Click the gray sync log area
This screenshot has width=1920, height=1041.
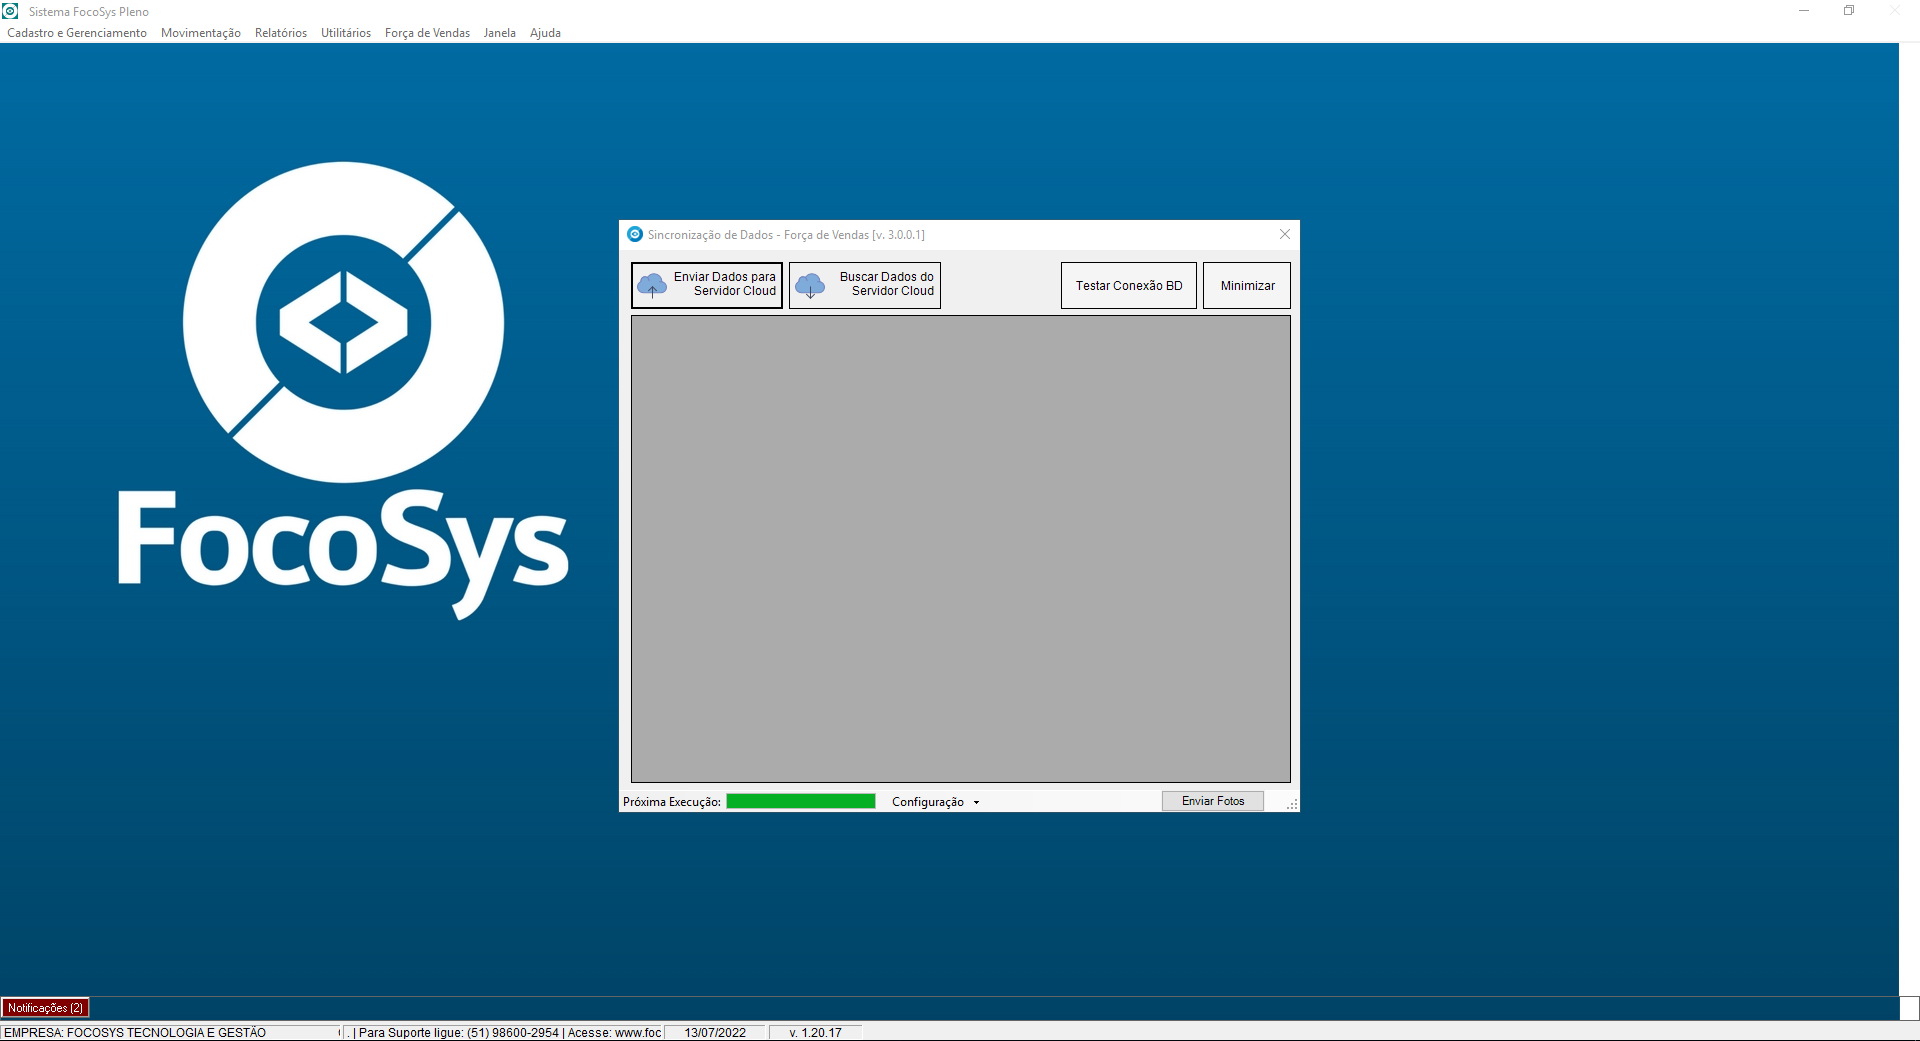(961, 549)
